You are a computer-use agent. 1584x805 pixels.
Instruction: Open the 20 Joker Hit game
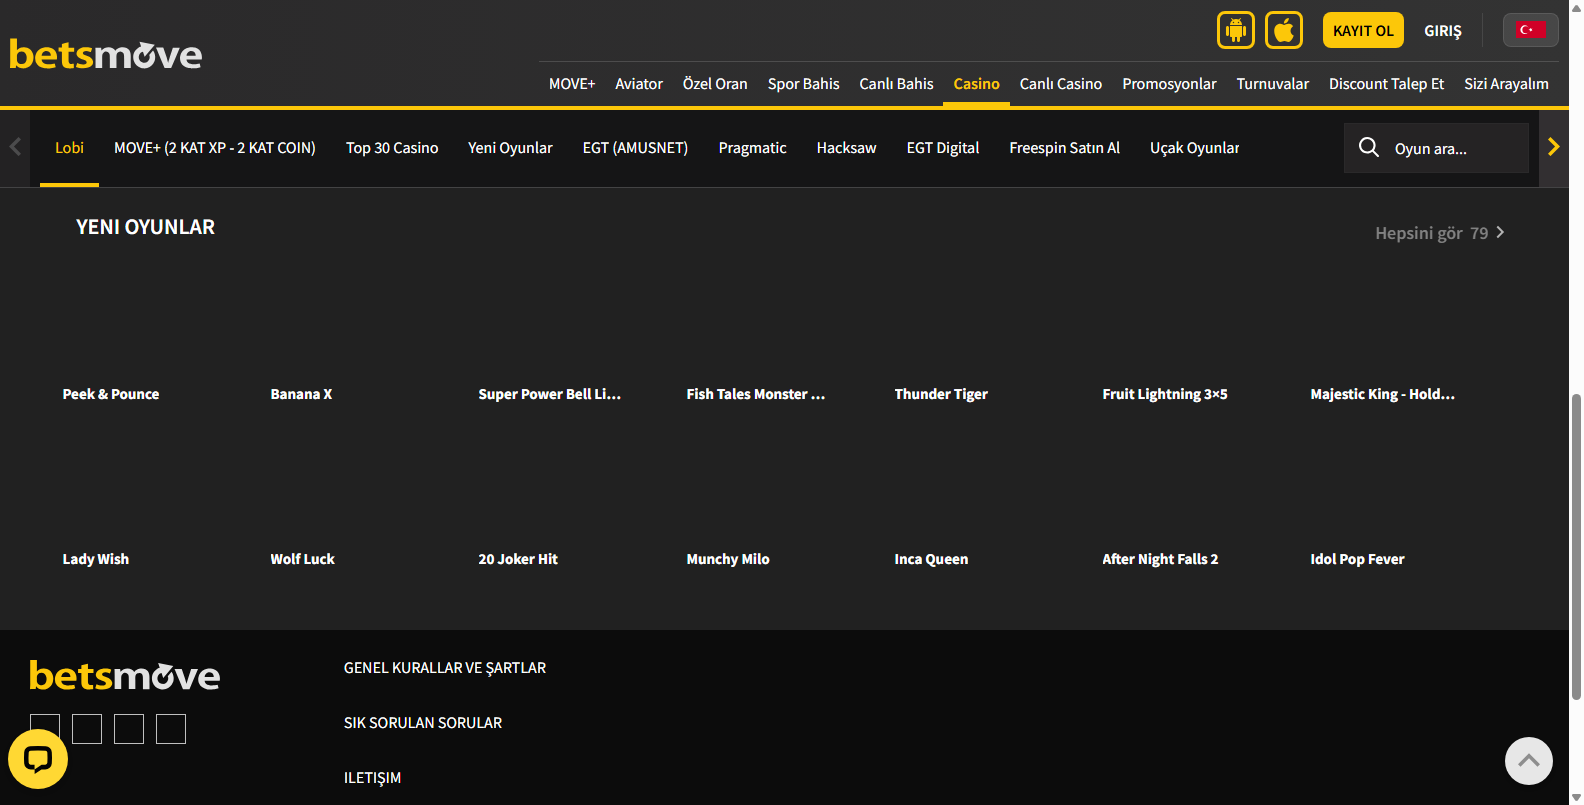(518, 559)
